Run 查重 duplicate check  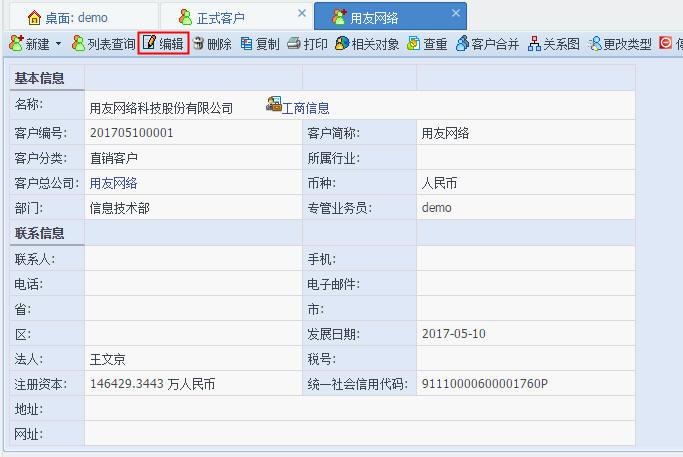point(427,44)
